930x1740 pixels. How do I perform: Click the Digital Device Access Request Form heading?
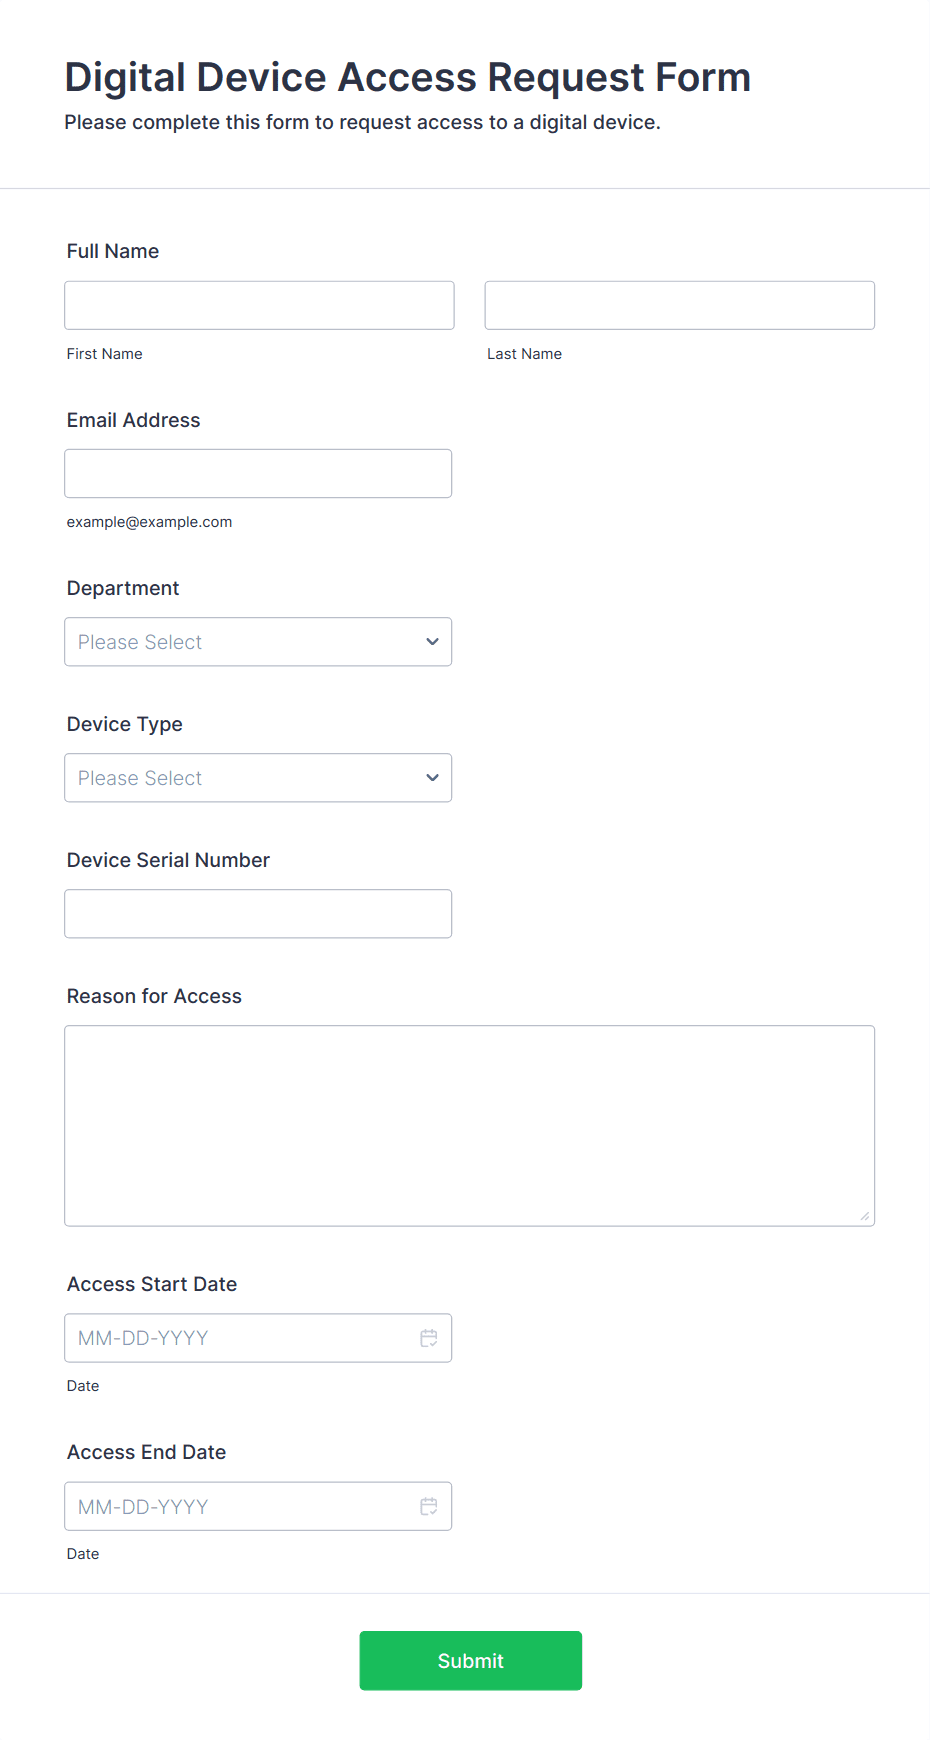point(407,77)
